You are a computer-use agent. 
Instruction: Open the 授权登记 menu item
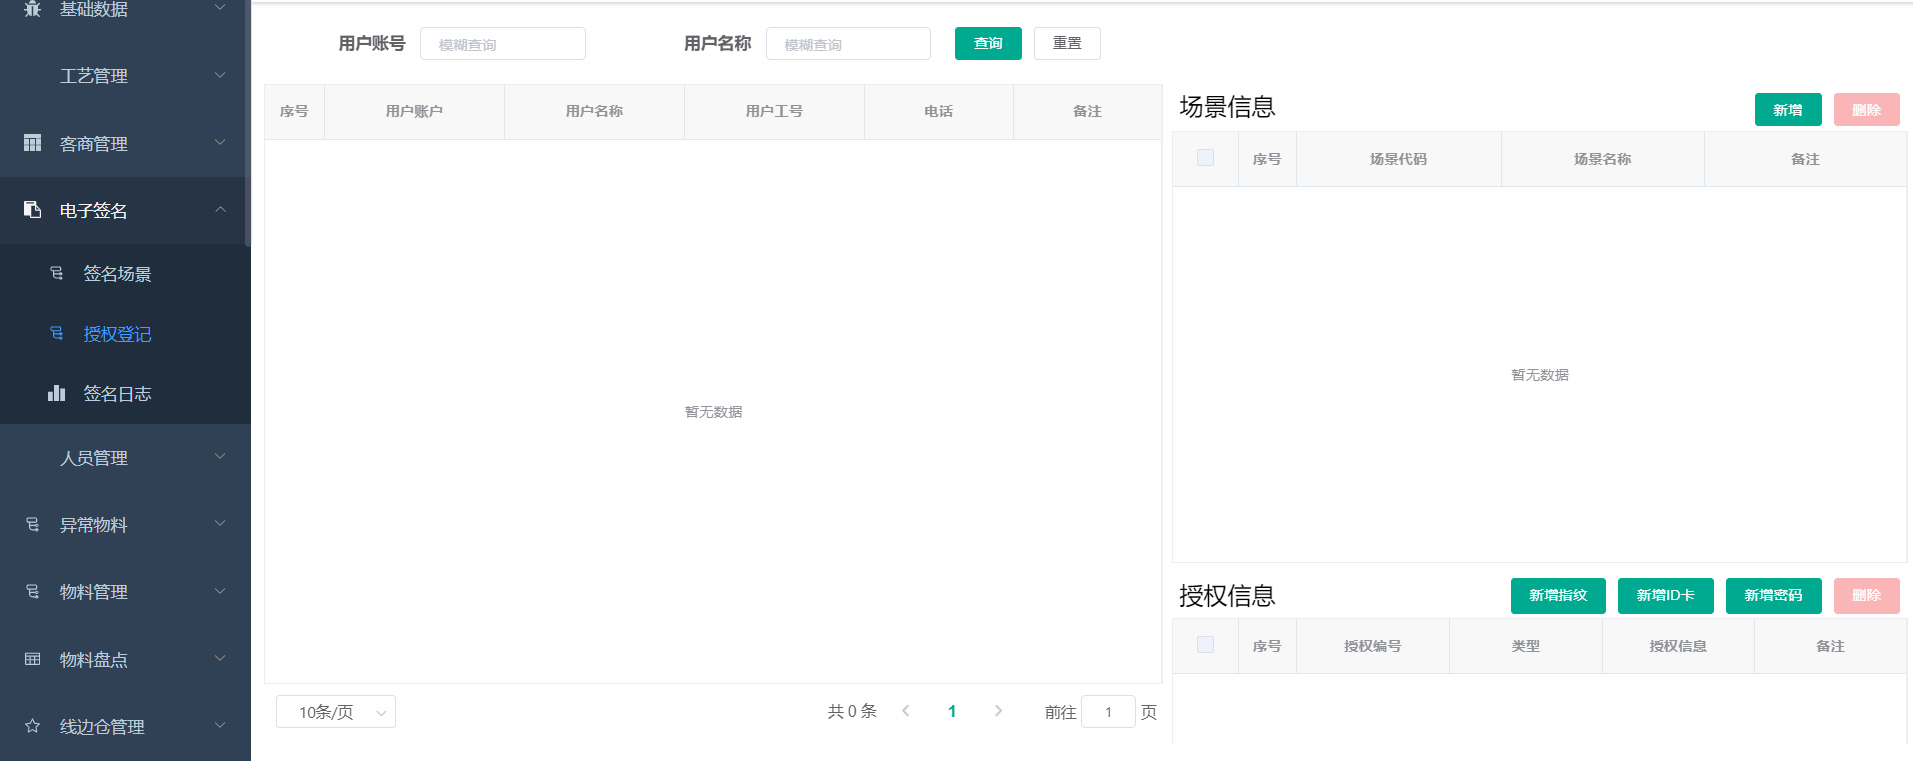(x=125, y=333)
